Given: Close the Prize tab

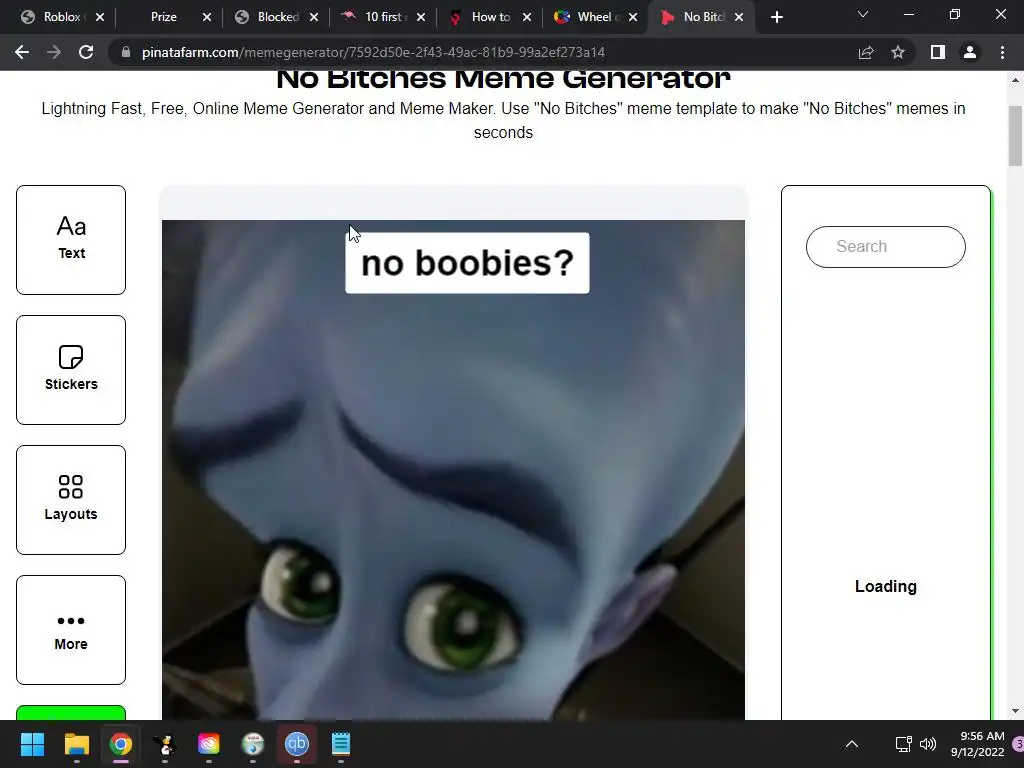Looking at the screenshot, I should coord(207,17).
